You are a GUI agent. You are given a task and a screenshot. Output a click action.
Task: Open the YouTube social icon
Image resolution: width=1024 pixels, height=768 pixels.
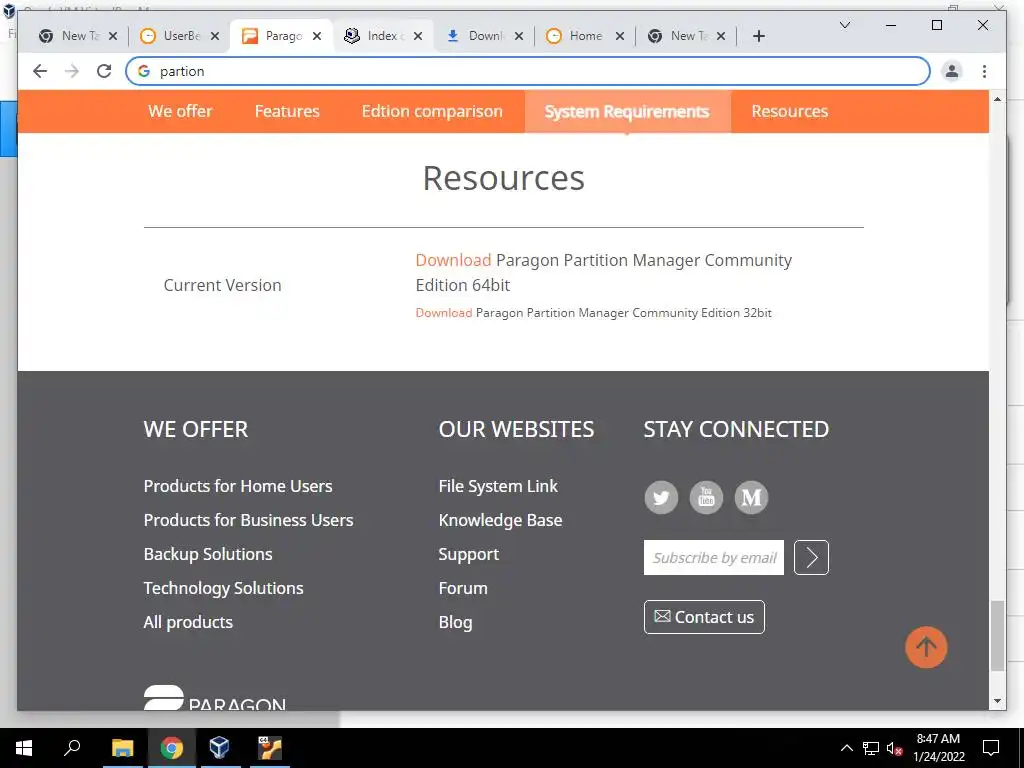coord(706,498)
